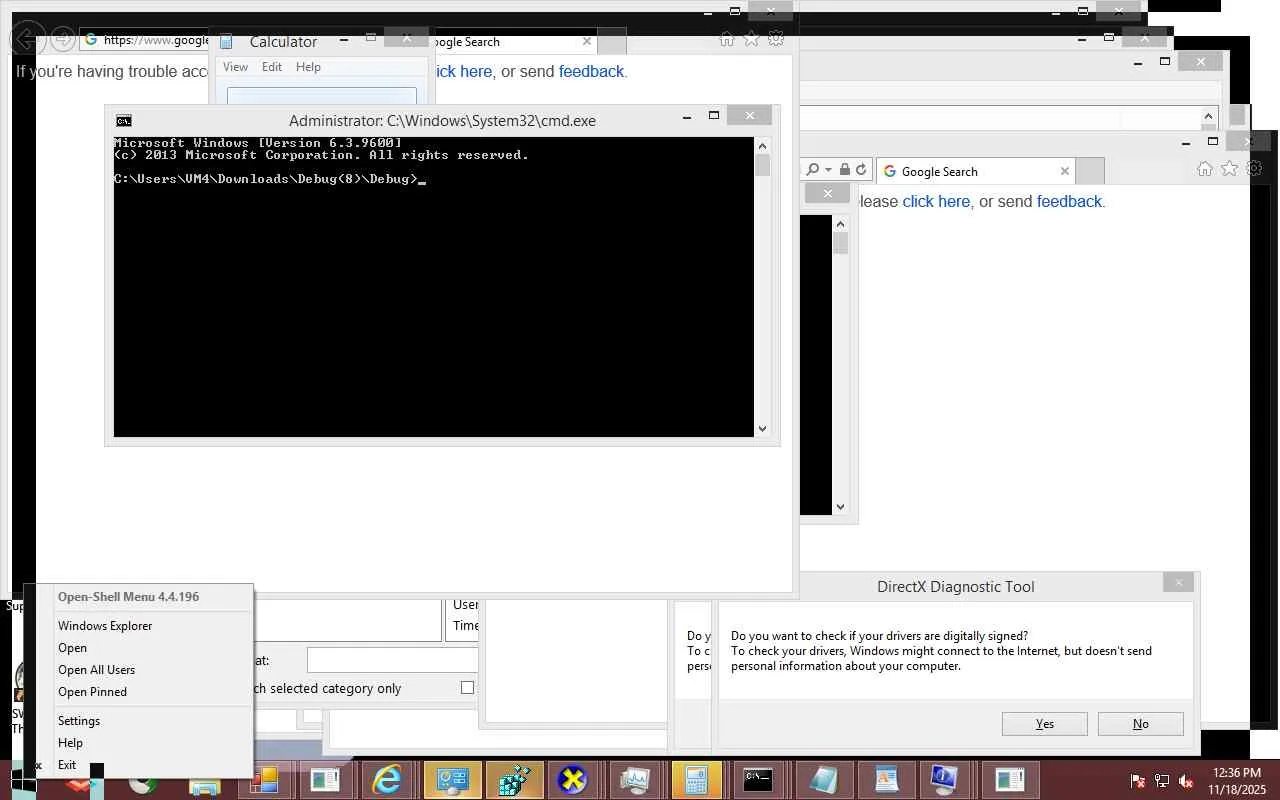Open Favorites star in the right browser window

pyautogui.click(x=1229, y=169)
